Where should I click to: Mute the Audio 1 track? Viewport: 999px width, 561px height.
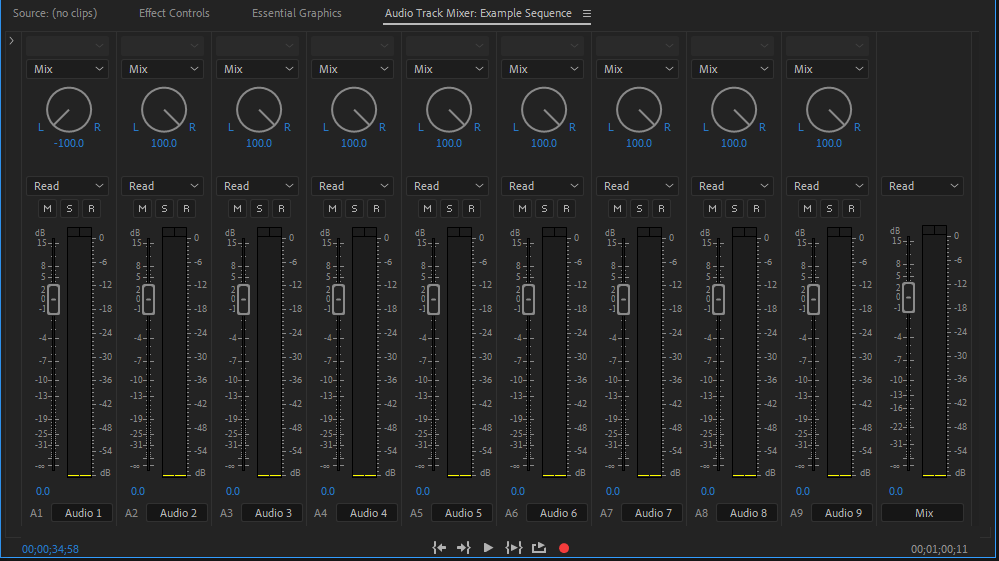coord(47,208)
